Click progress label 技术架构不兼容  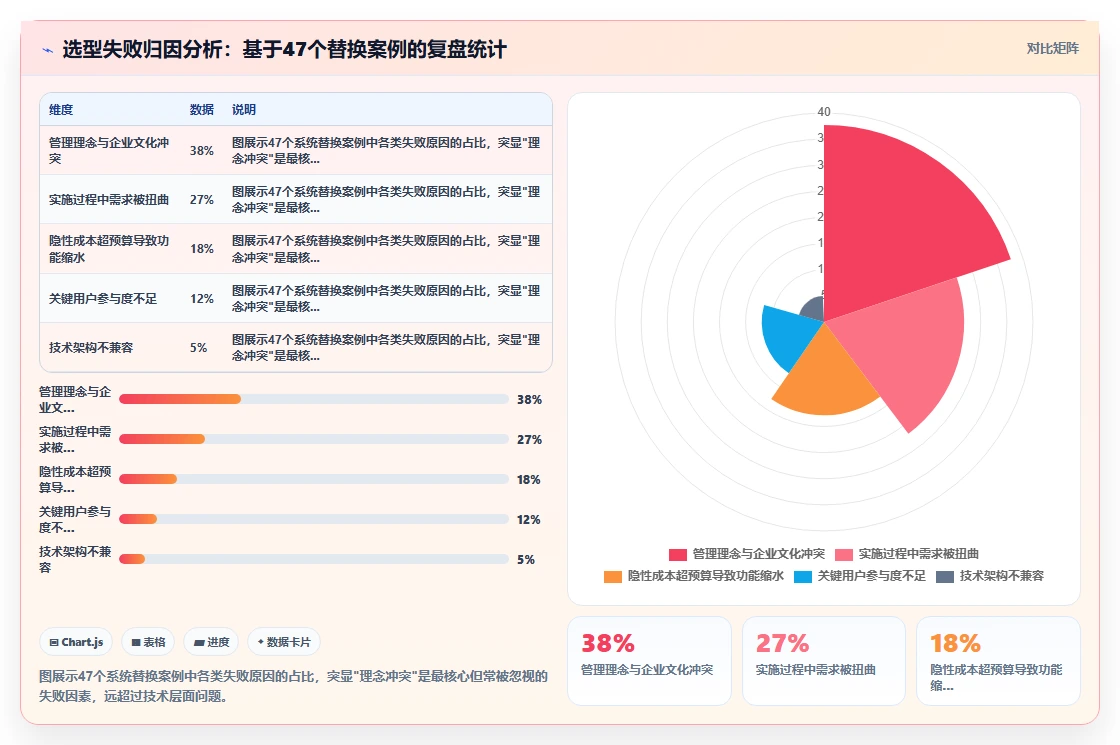75,559
